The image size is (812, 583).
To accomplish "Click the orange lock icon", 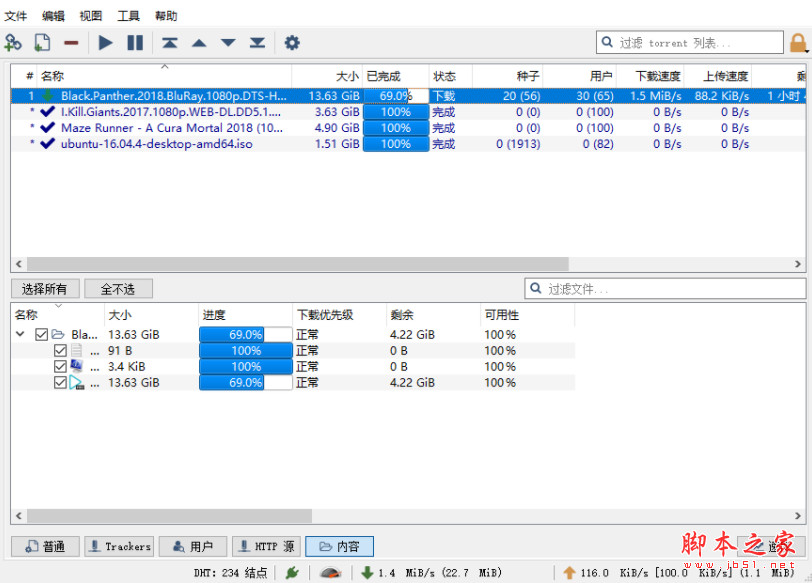I will [x=798, y=42].
